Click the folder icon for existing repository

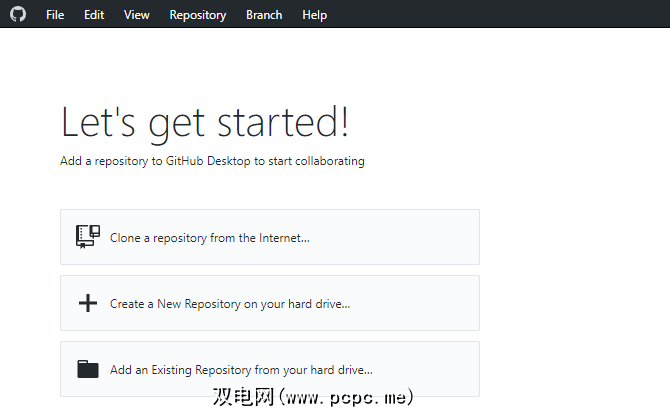(88, 369)
